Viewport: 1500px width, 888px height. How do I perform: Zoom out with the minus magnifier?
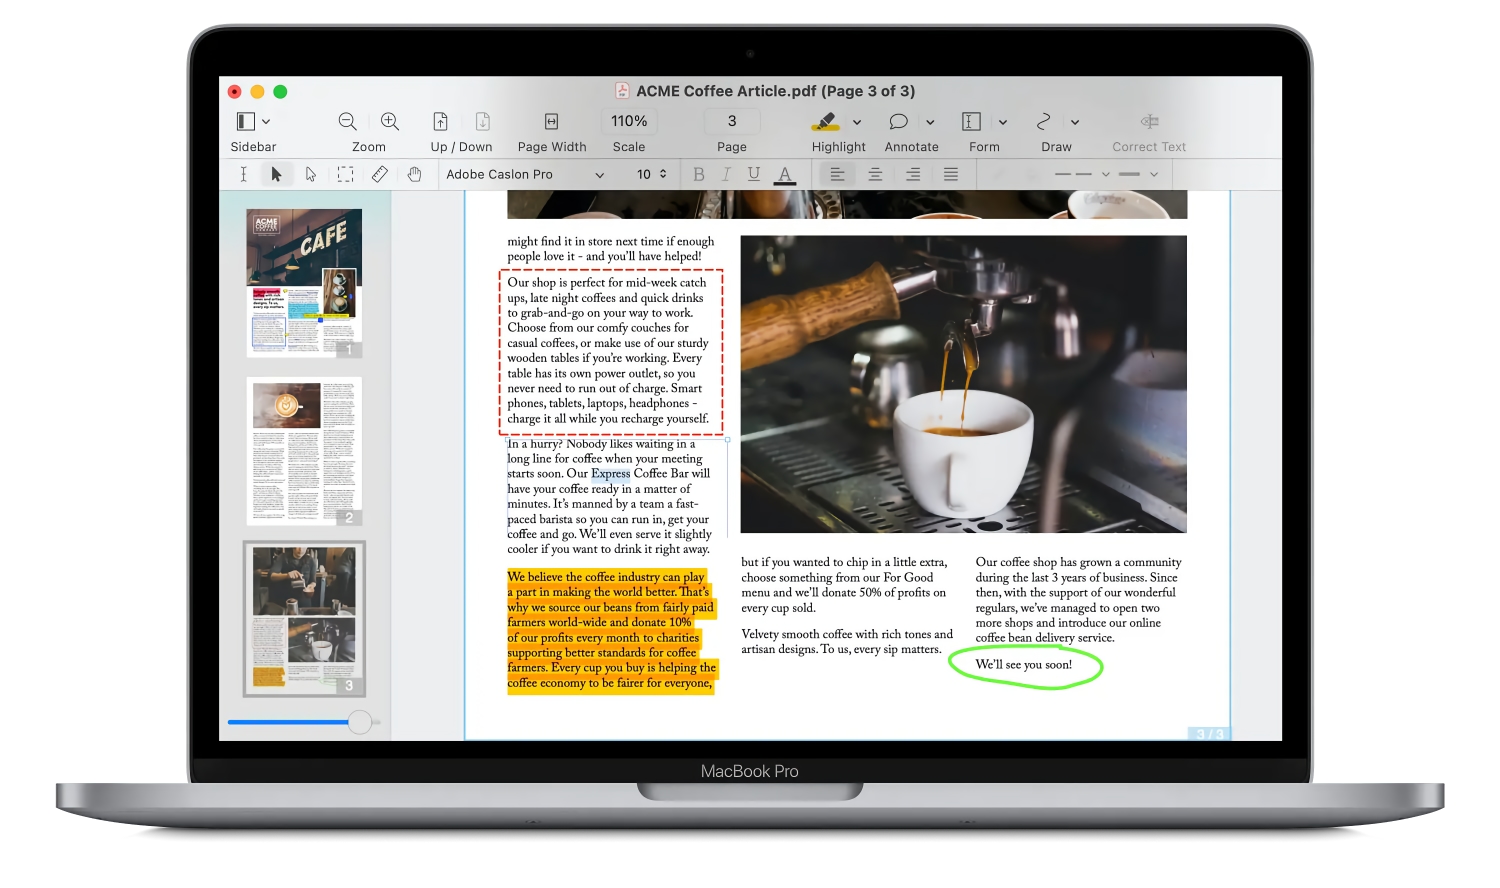(347, 121)
